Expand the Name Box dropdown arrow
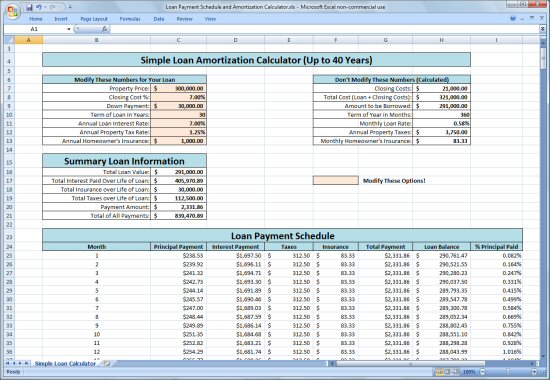This screenshot has height=380, width=550. (69, 29)
